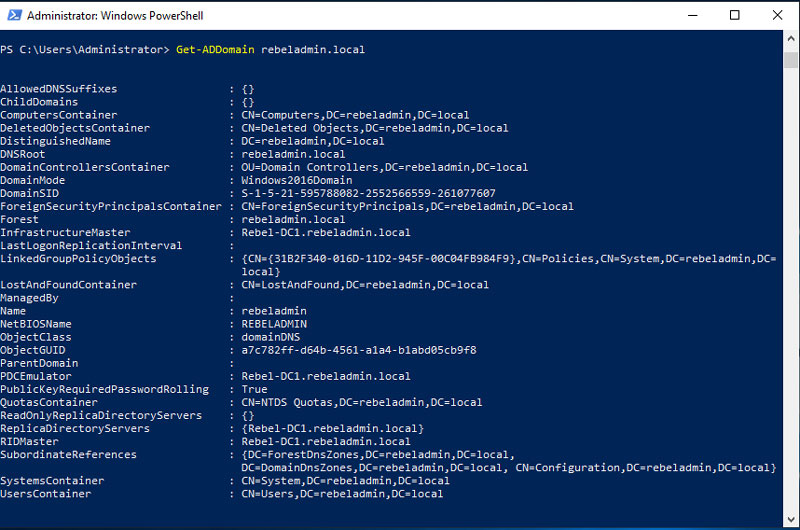Click the PublicKeyRequiredPasswordRolling label

pyautogui.click(x=105, y=389)
